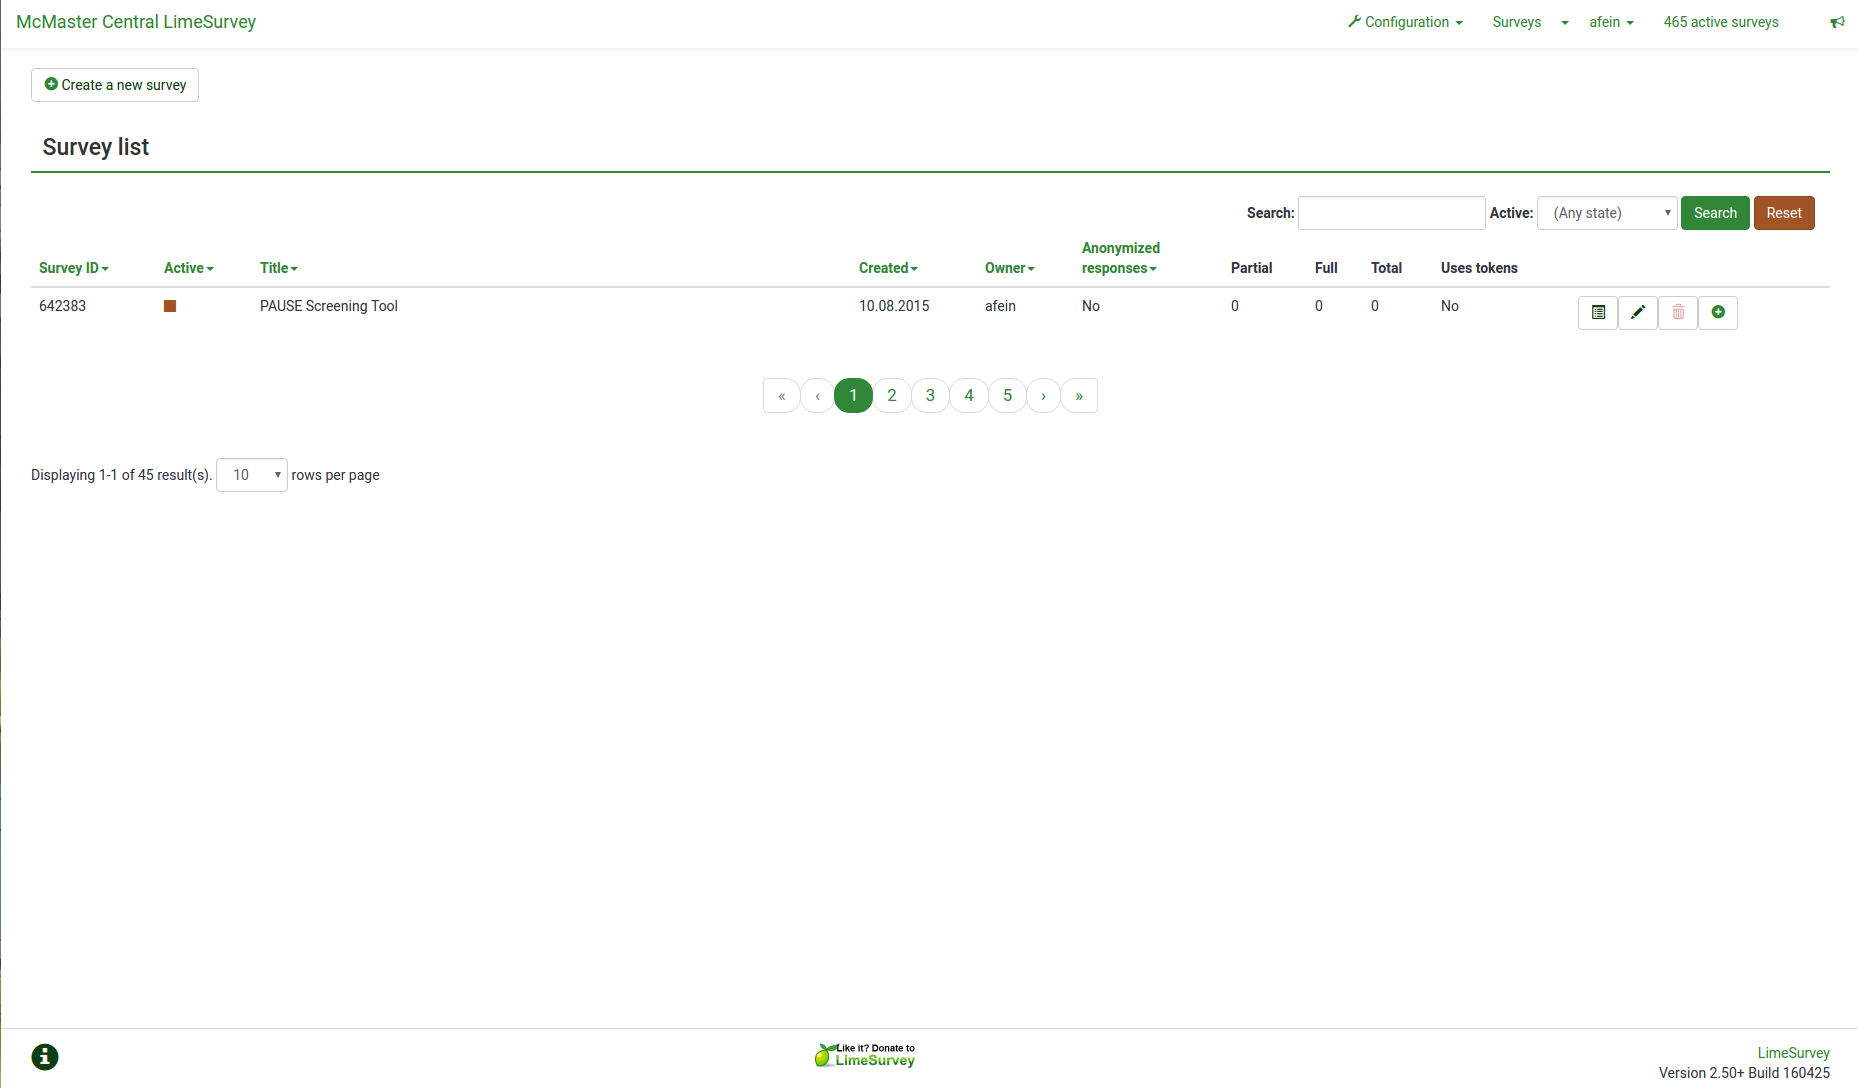Click the info icon in the footer
Viewport: 1858px width, 1088px height.
pos(45,1057)
